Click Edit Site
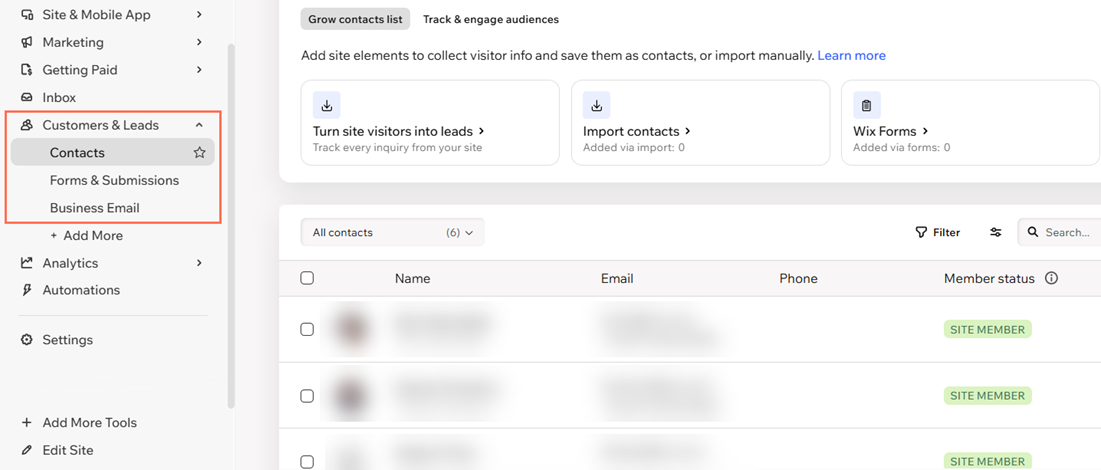Image resolution: width=1101 pixels, height=470 pixels. [68, 450]
